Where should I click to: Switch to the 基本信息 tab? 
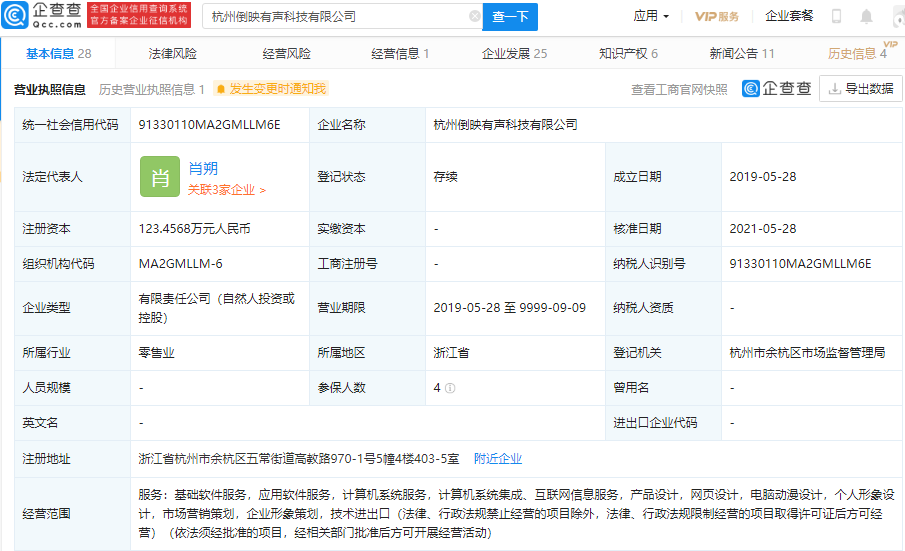[58, 54]
